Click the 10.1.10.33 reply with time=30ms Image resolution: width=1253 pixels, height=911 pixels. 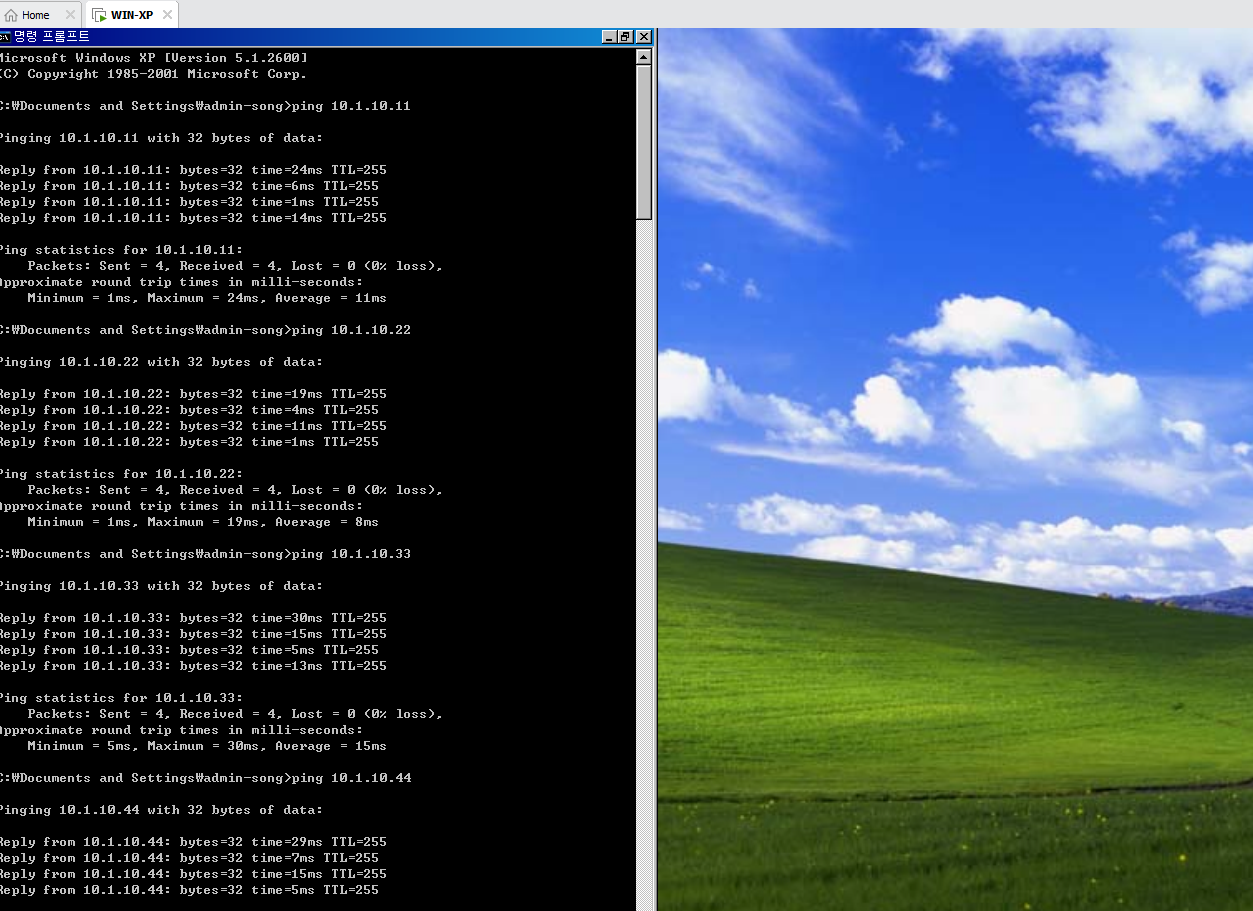point(193,618)
